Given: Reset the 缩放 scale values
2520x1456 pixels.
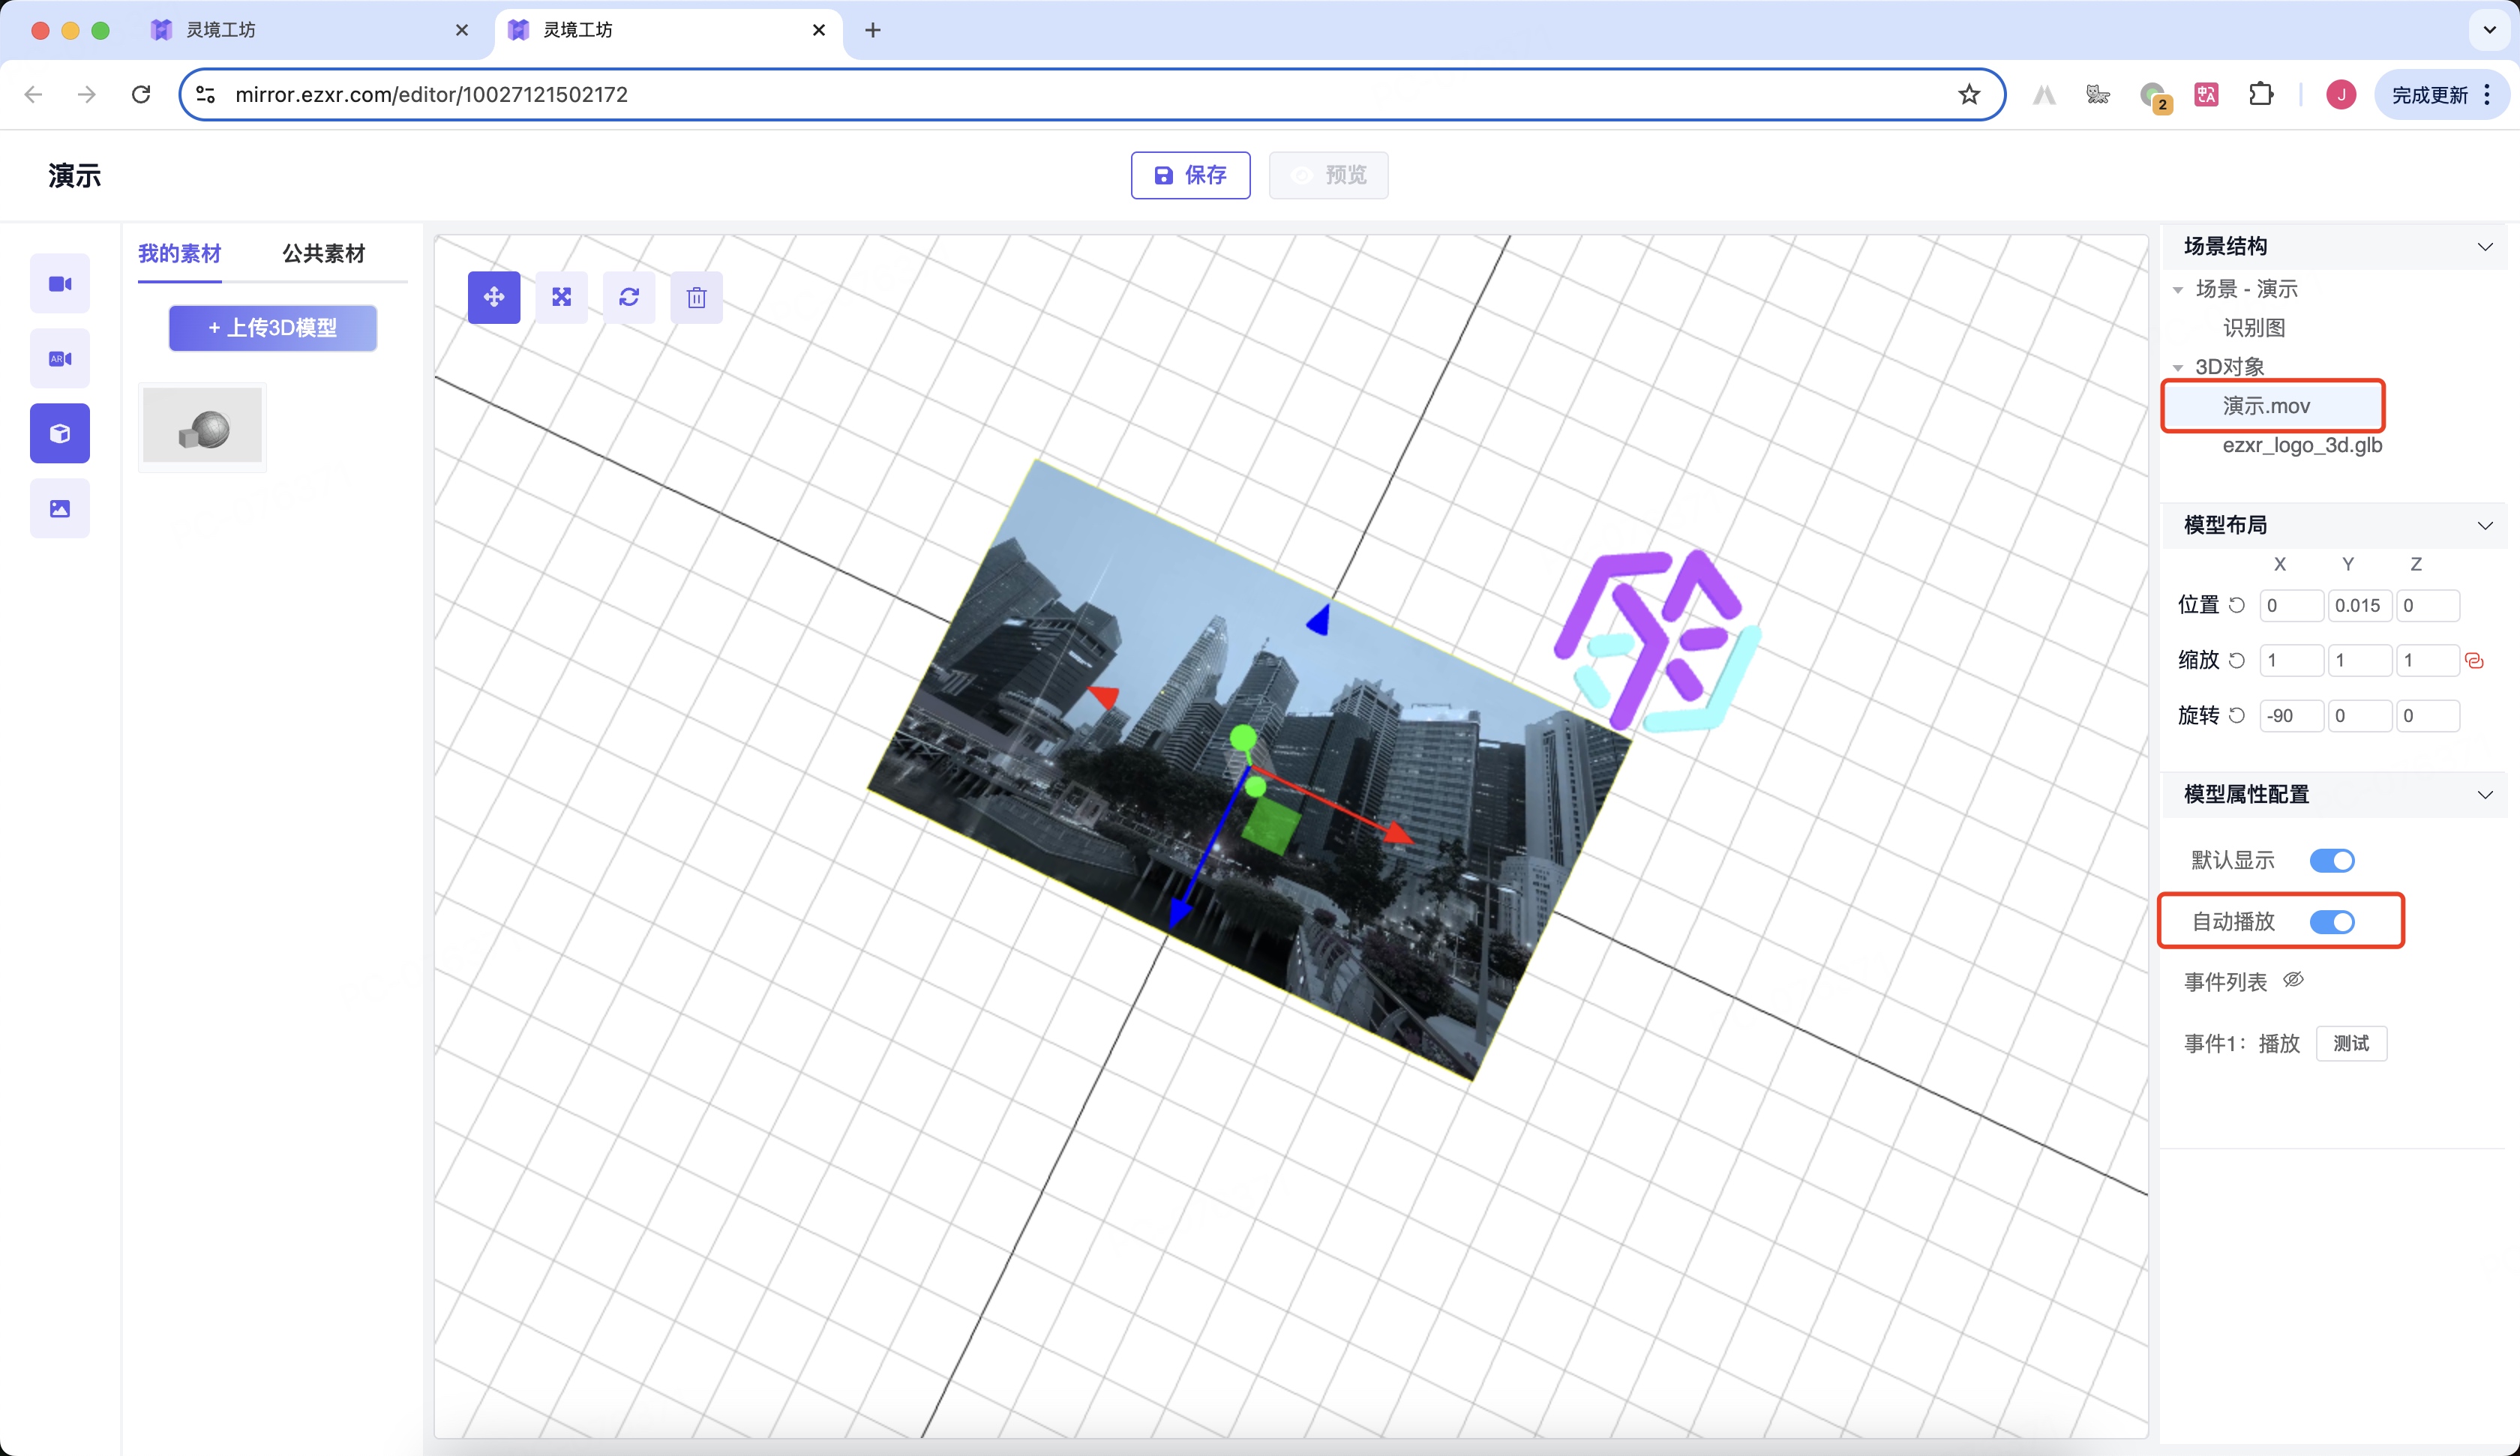Looking at the screenshot, I should tap(2237, 660).
